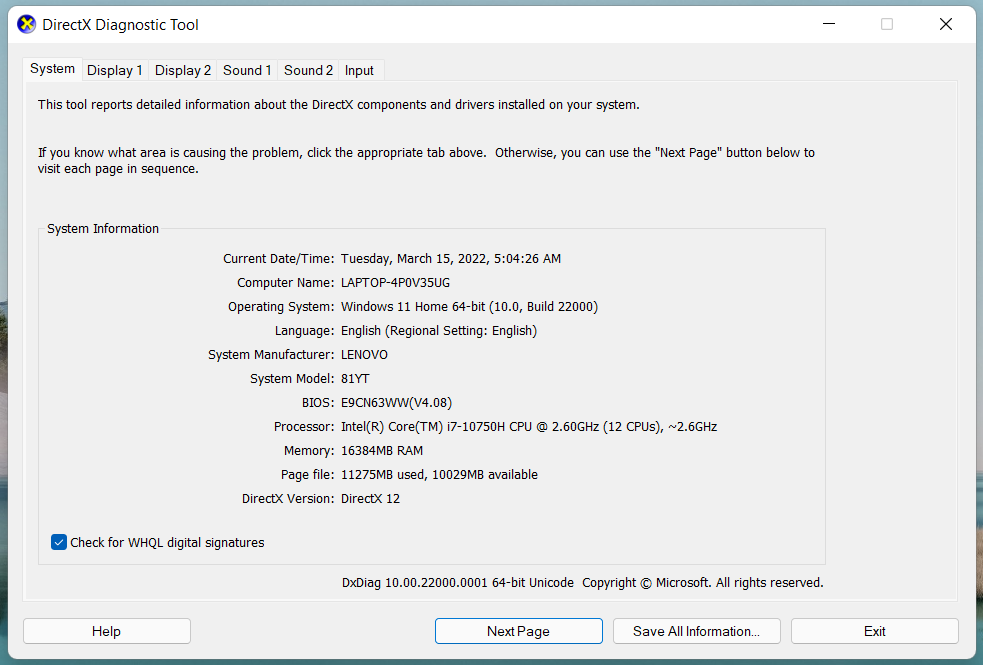
Task: Click Save All Information button
Action: [696, 631]
